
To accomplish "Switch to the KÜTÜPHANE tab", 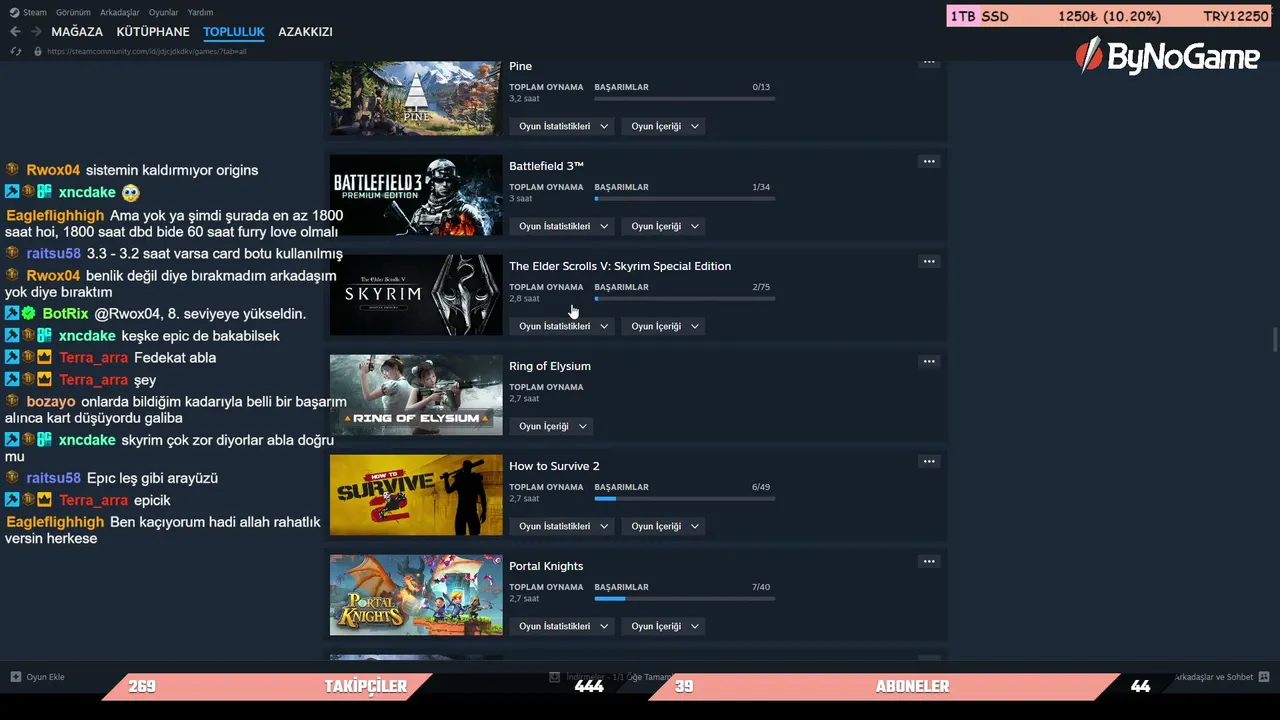I will pyautogui.click(x=153, y=32).
